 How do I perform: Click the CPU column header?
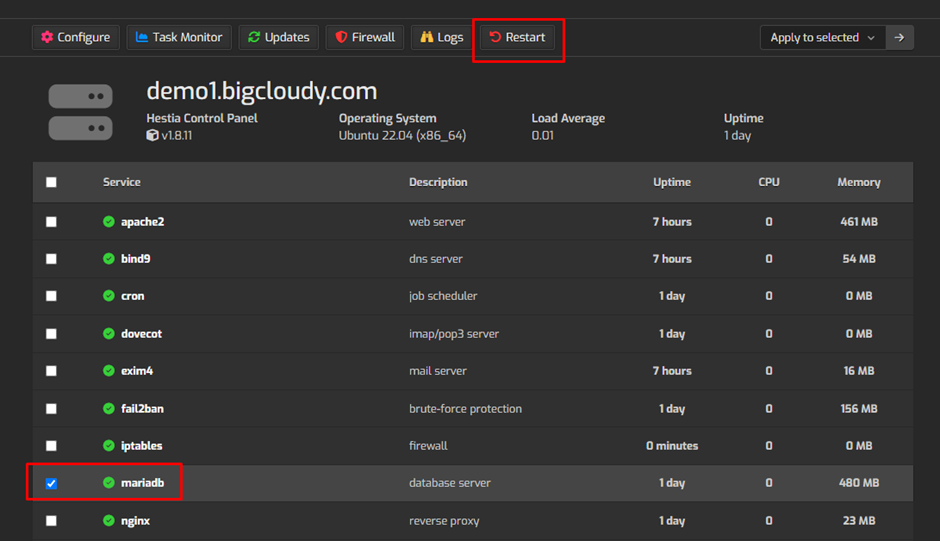point(769,182)
